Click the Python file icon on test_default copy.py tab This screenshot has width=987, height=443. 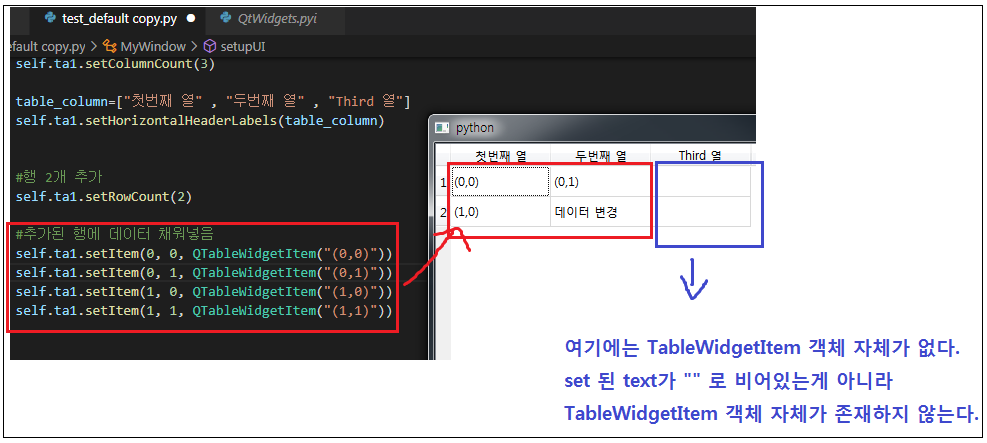[49, 18]
